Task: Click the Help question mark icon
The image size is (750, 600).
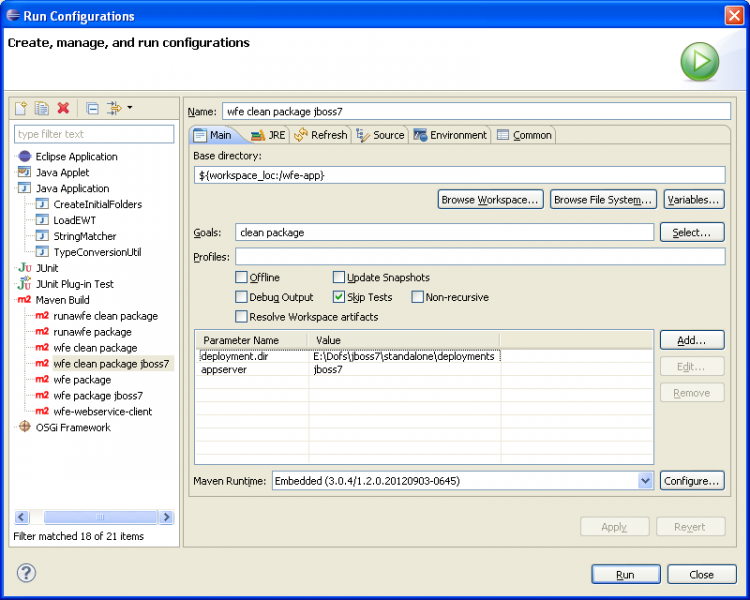Action: (x=27, y=573)
